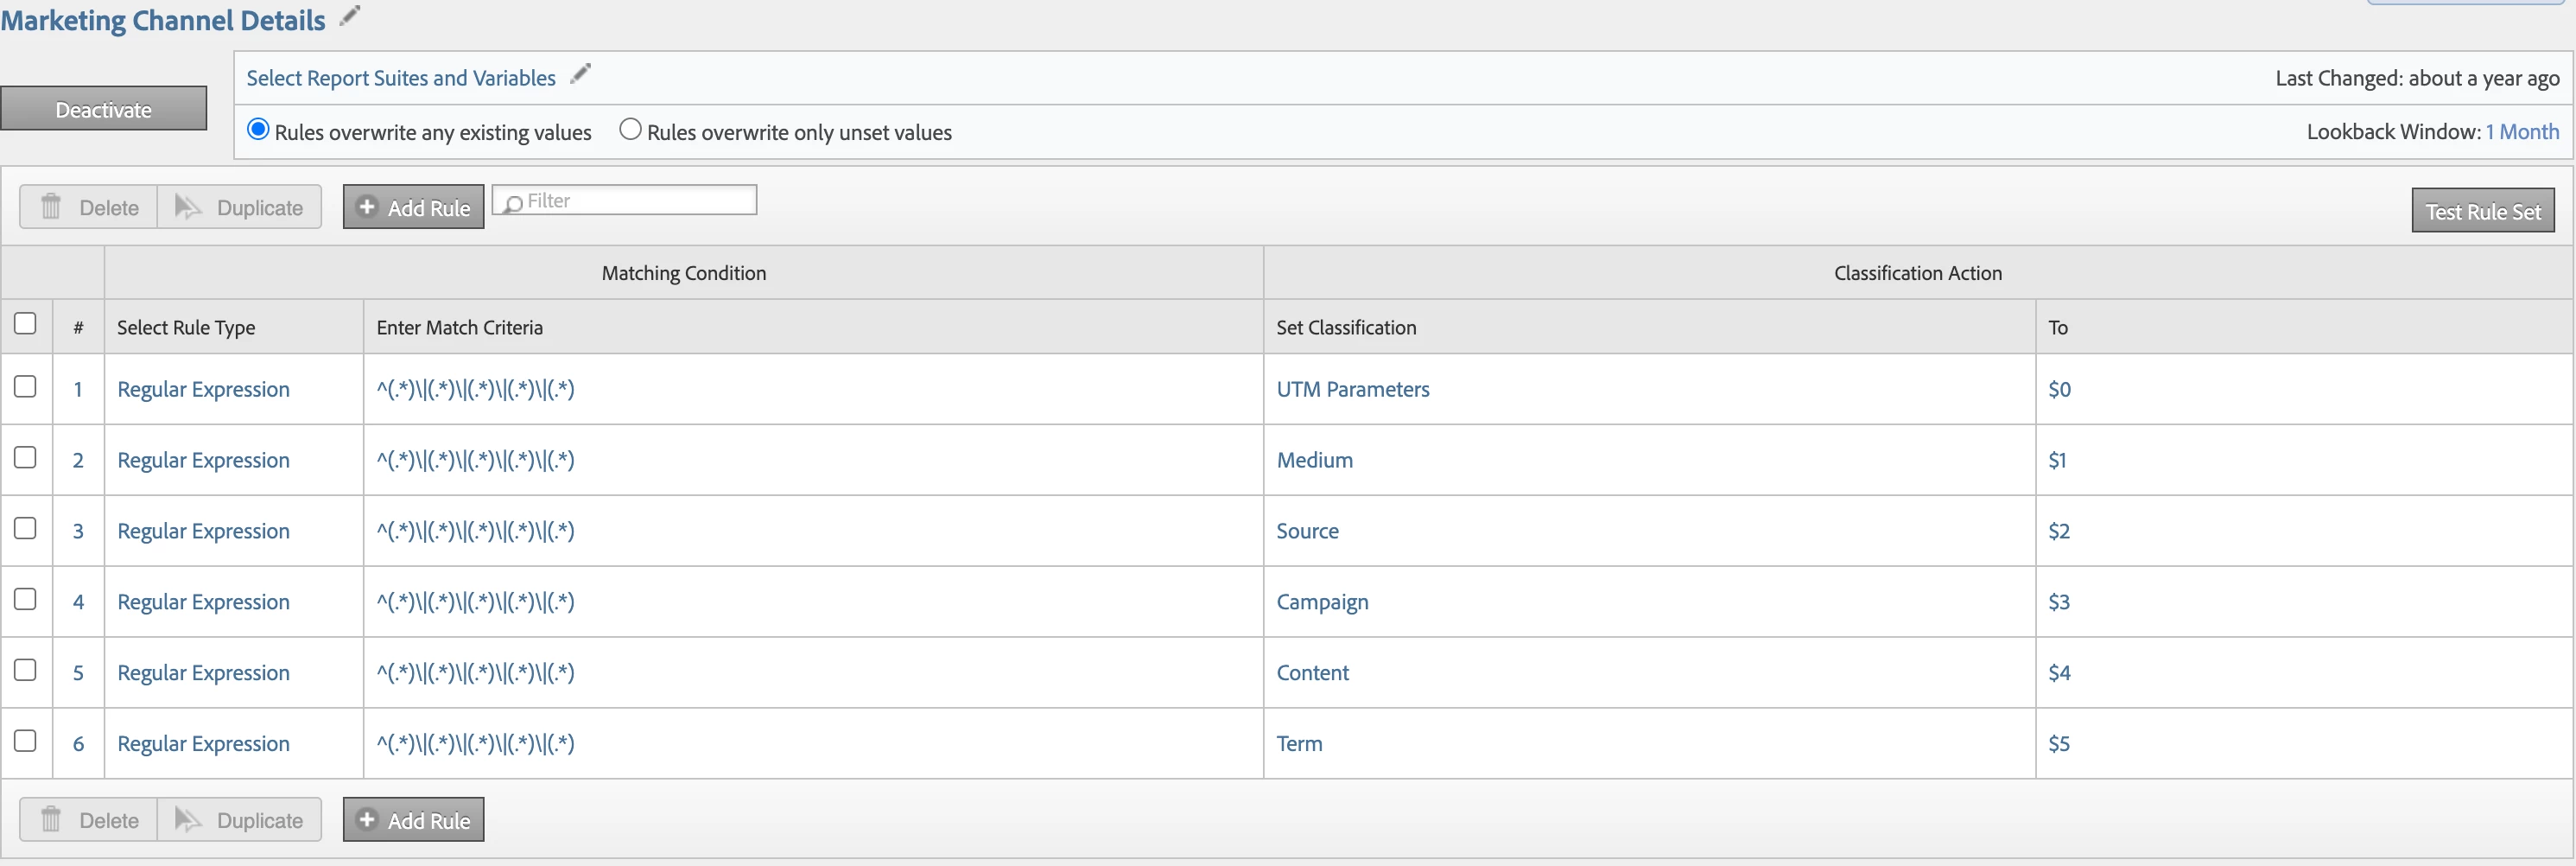Open the 'Select Report Suites and Variables' link
Viewport: 2576px width, 866px height.
[400, 78]
